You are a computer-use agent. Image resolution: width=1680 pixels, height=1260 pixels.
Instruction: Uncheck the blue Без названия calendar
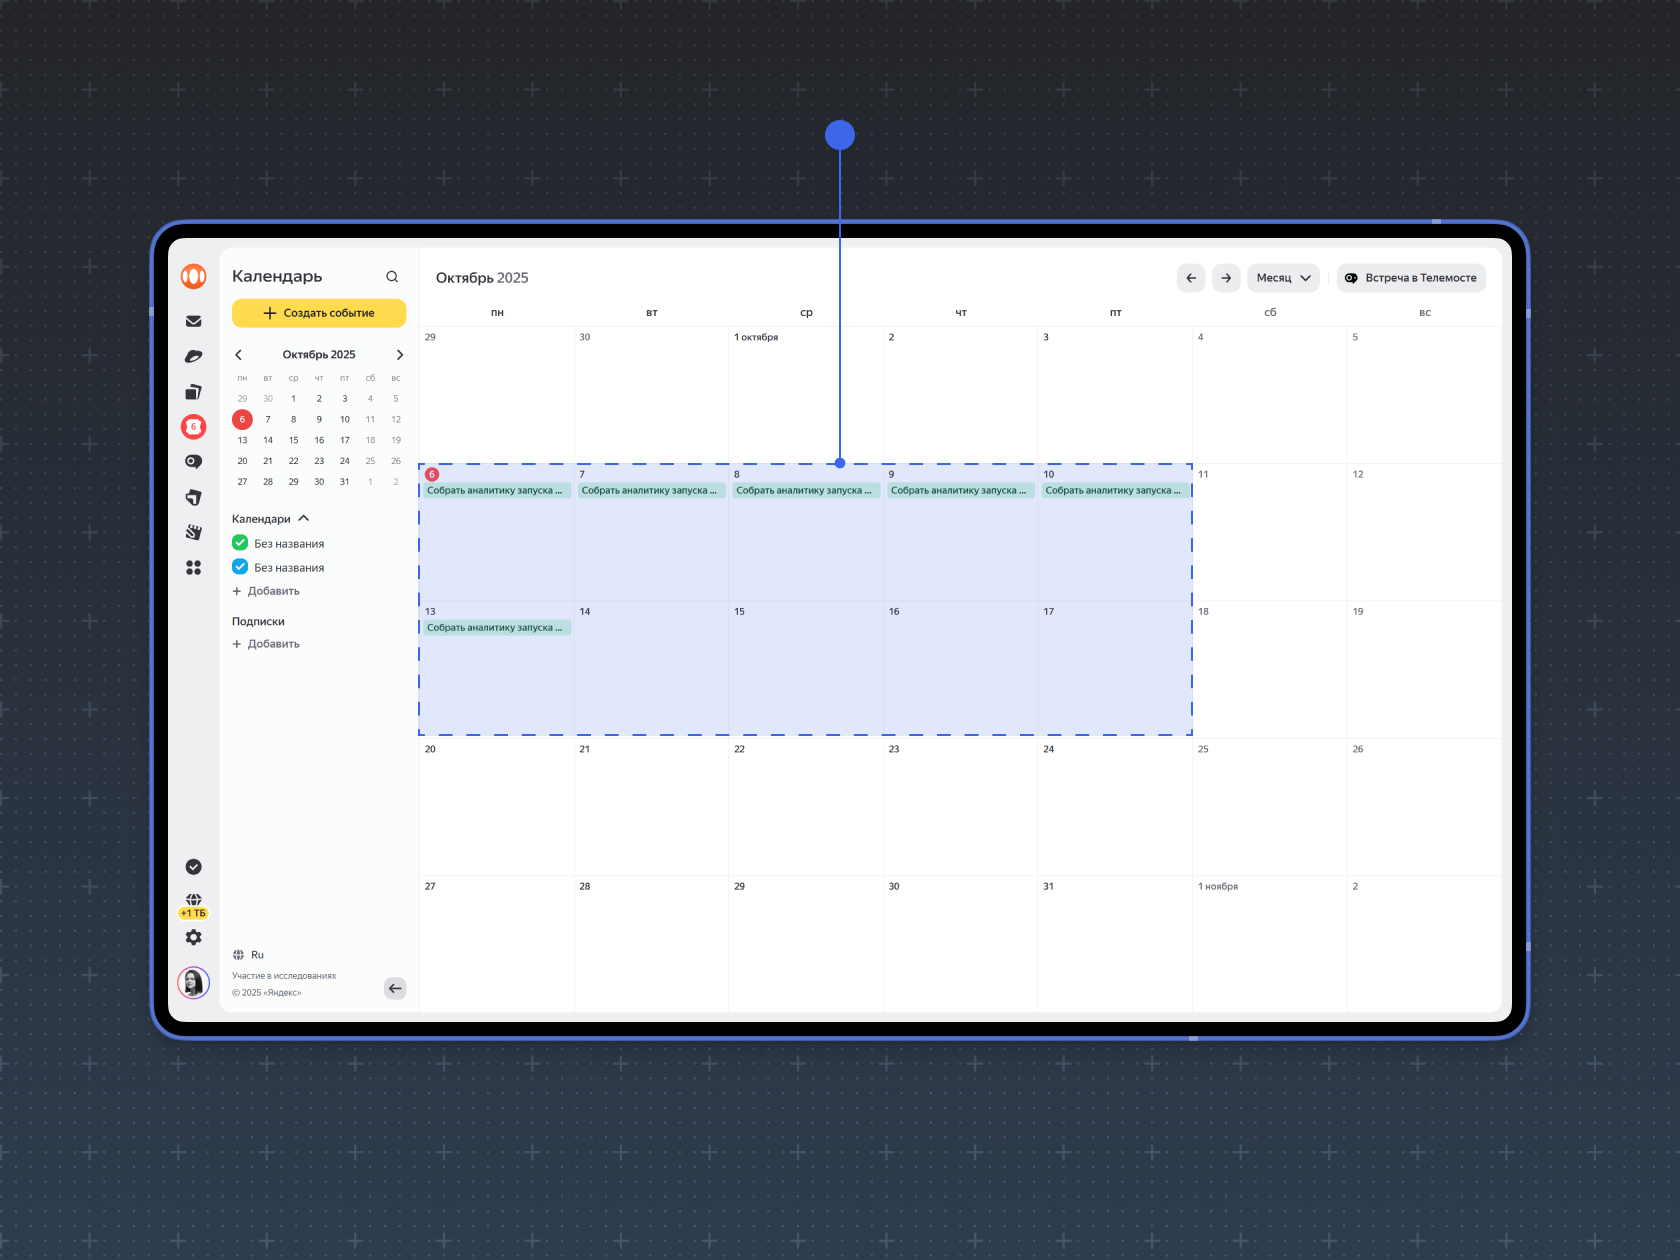coord(240,567)
